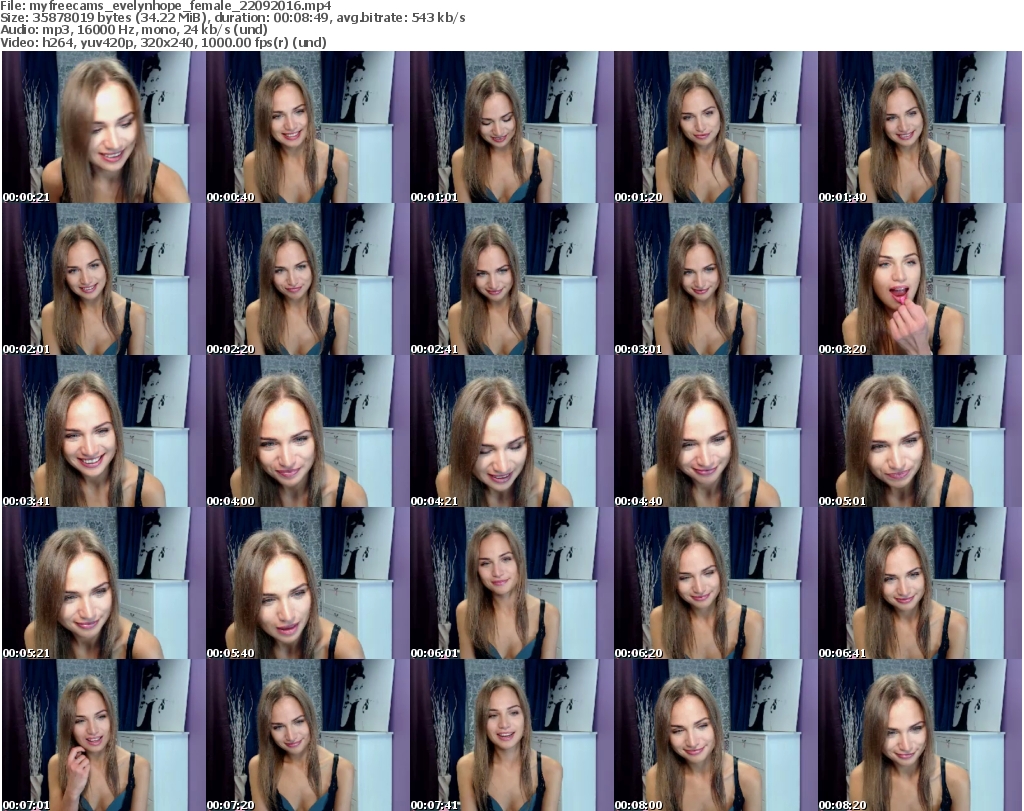1024x811 pixels.
Task: Click the frame timestamped 00:03:41
Action: 103,431
